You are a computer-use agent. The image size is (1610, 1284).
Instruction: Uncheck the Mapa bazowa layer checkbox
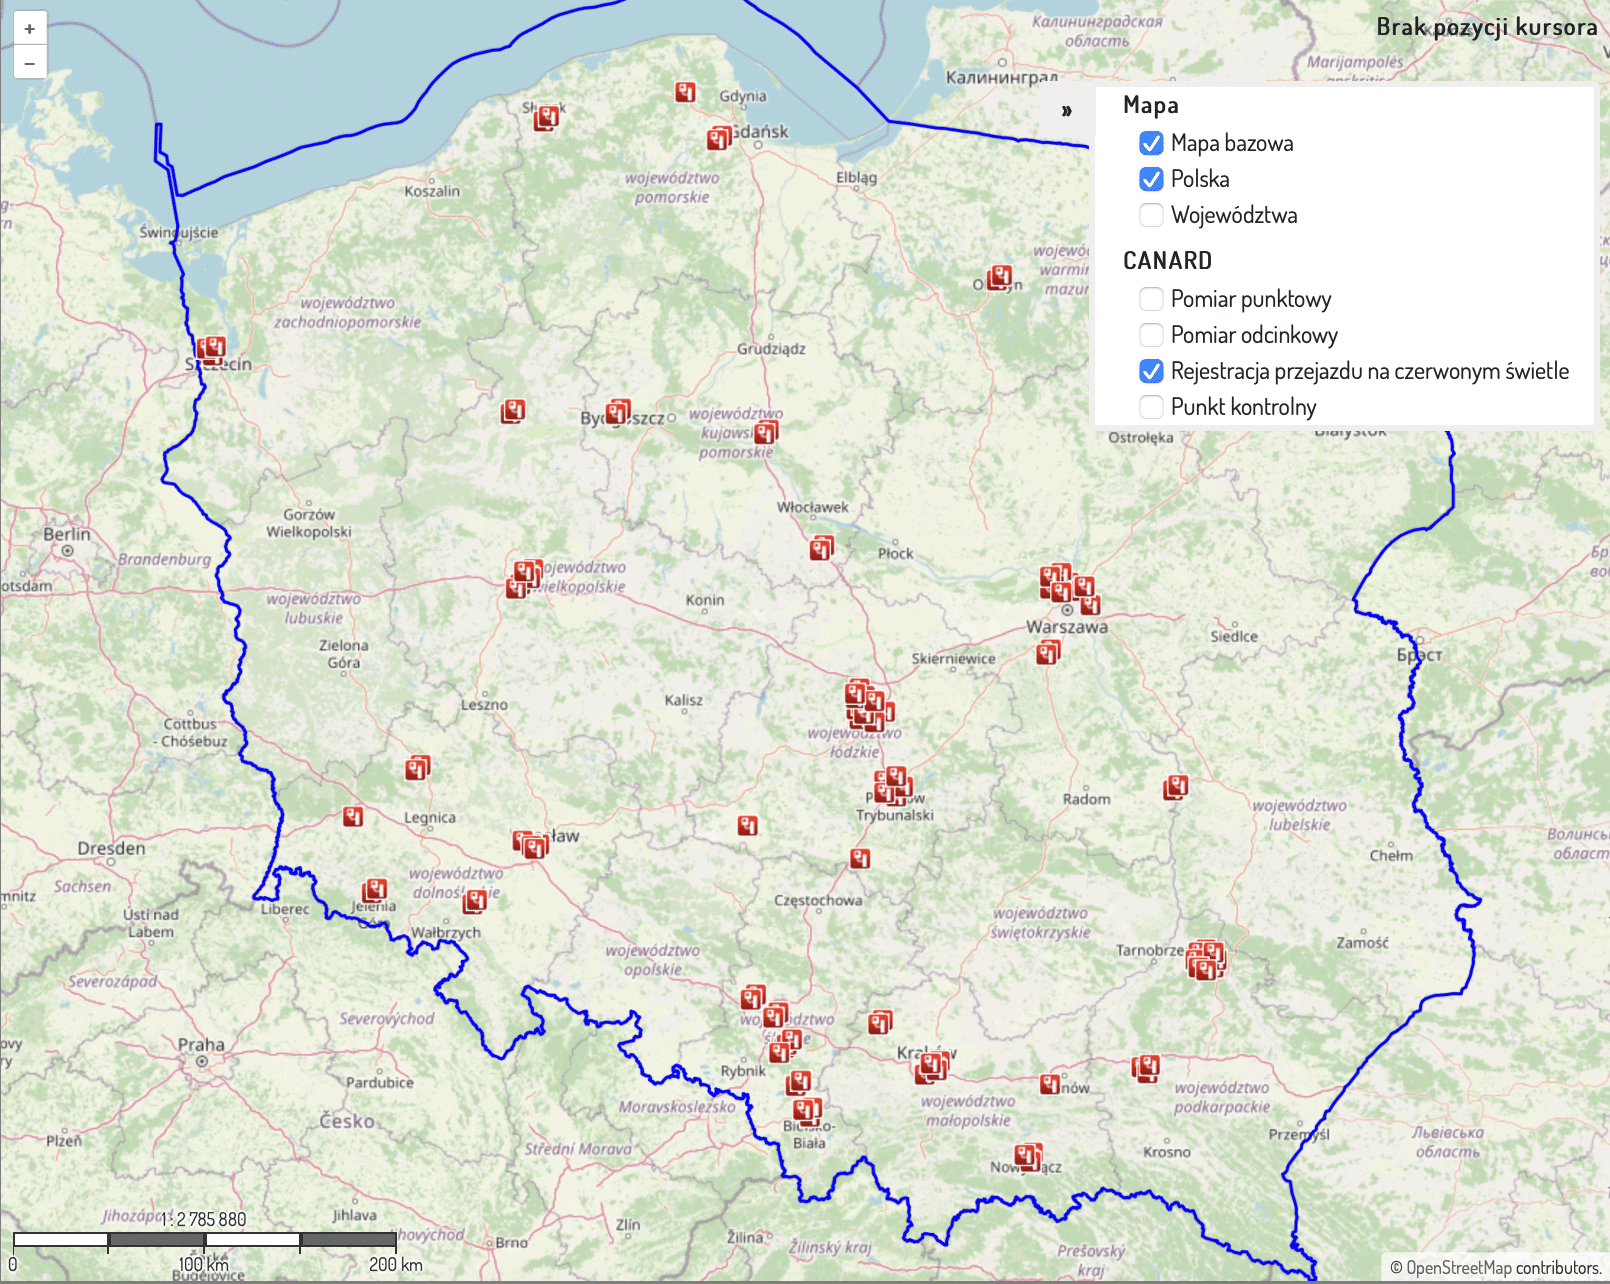[x=1151, y=143]
